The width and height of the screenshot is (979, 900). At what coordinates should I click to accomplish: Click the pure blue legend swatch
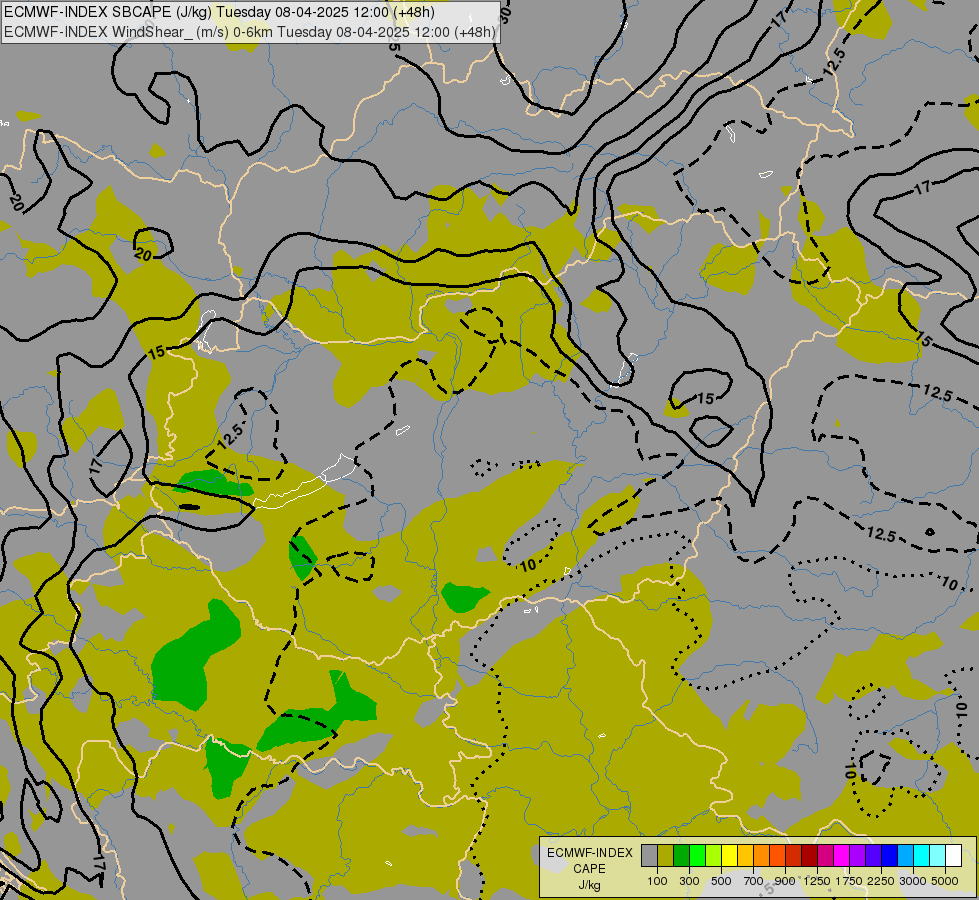(x=890, y=855)
